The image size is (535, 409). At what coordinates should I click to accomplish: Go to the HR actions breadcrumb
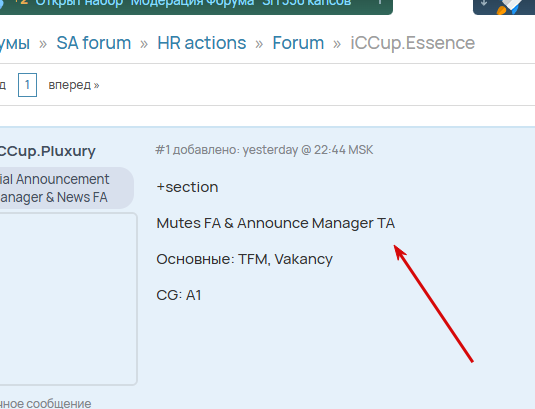202,43
